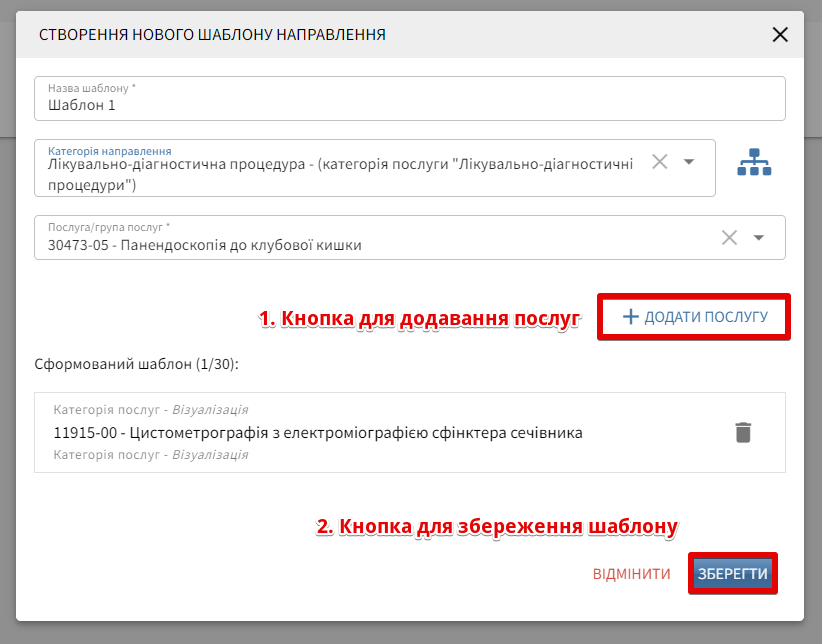The image size is (822, 644).
Task: Click the Назва шаблону input field
Action: pyautogui.click(x=410, y=104)
